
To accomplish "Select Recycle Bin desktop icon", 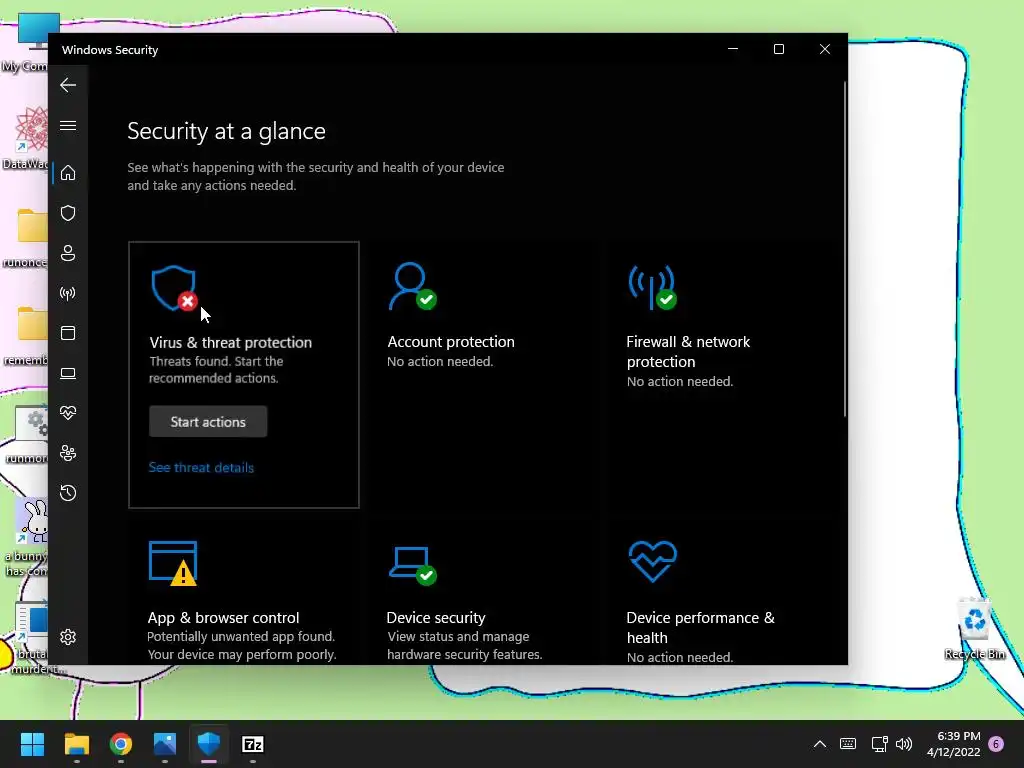I will click(x=974, y=628).
